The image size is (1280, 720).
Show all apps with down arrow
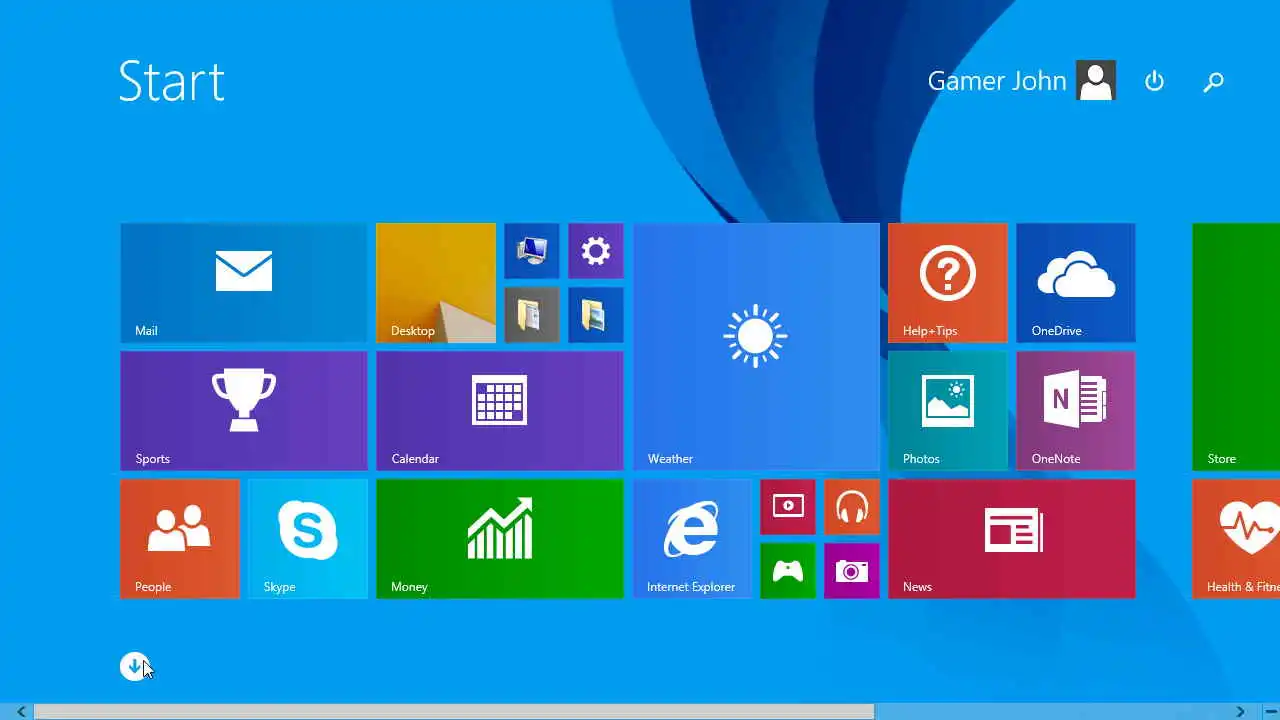tap(134, 666)
